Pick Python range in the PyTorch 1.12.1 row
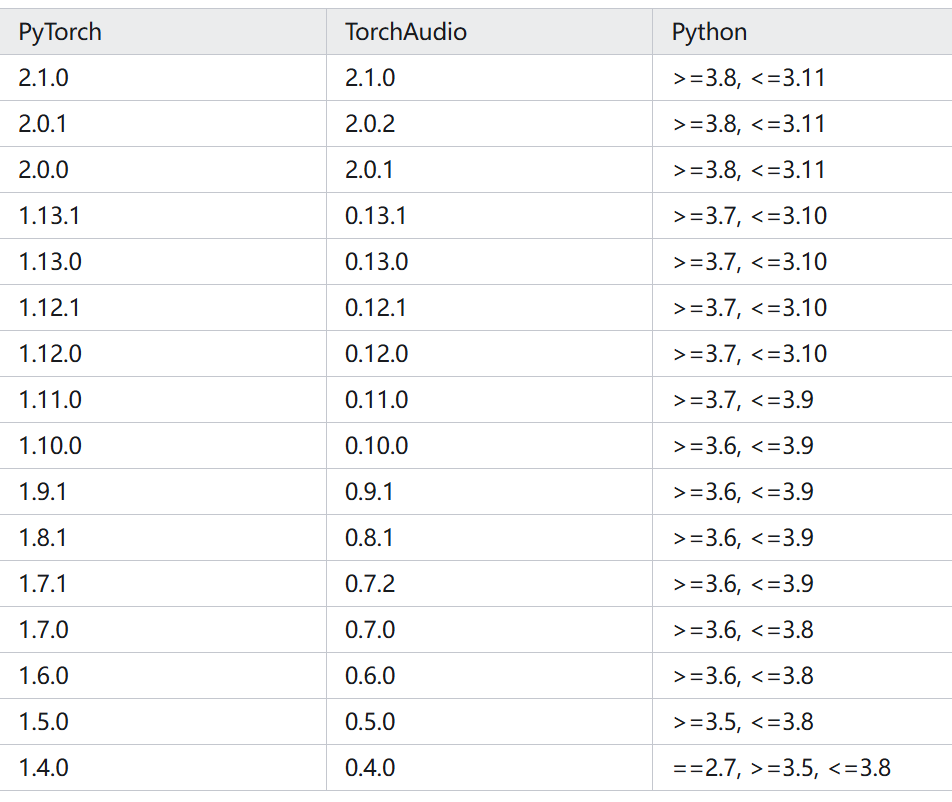This screenshot has height=802, width=952. 802,308
